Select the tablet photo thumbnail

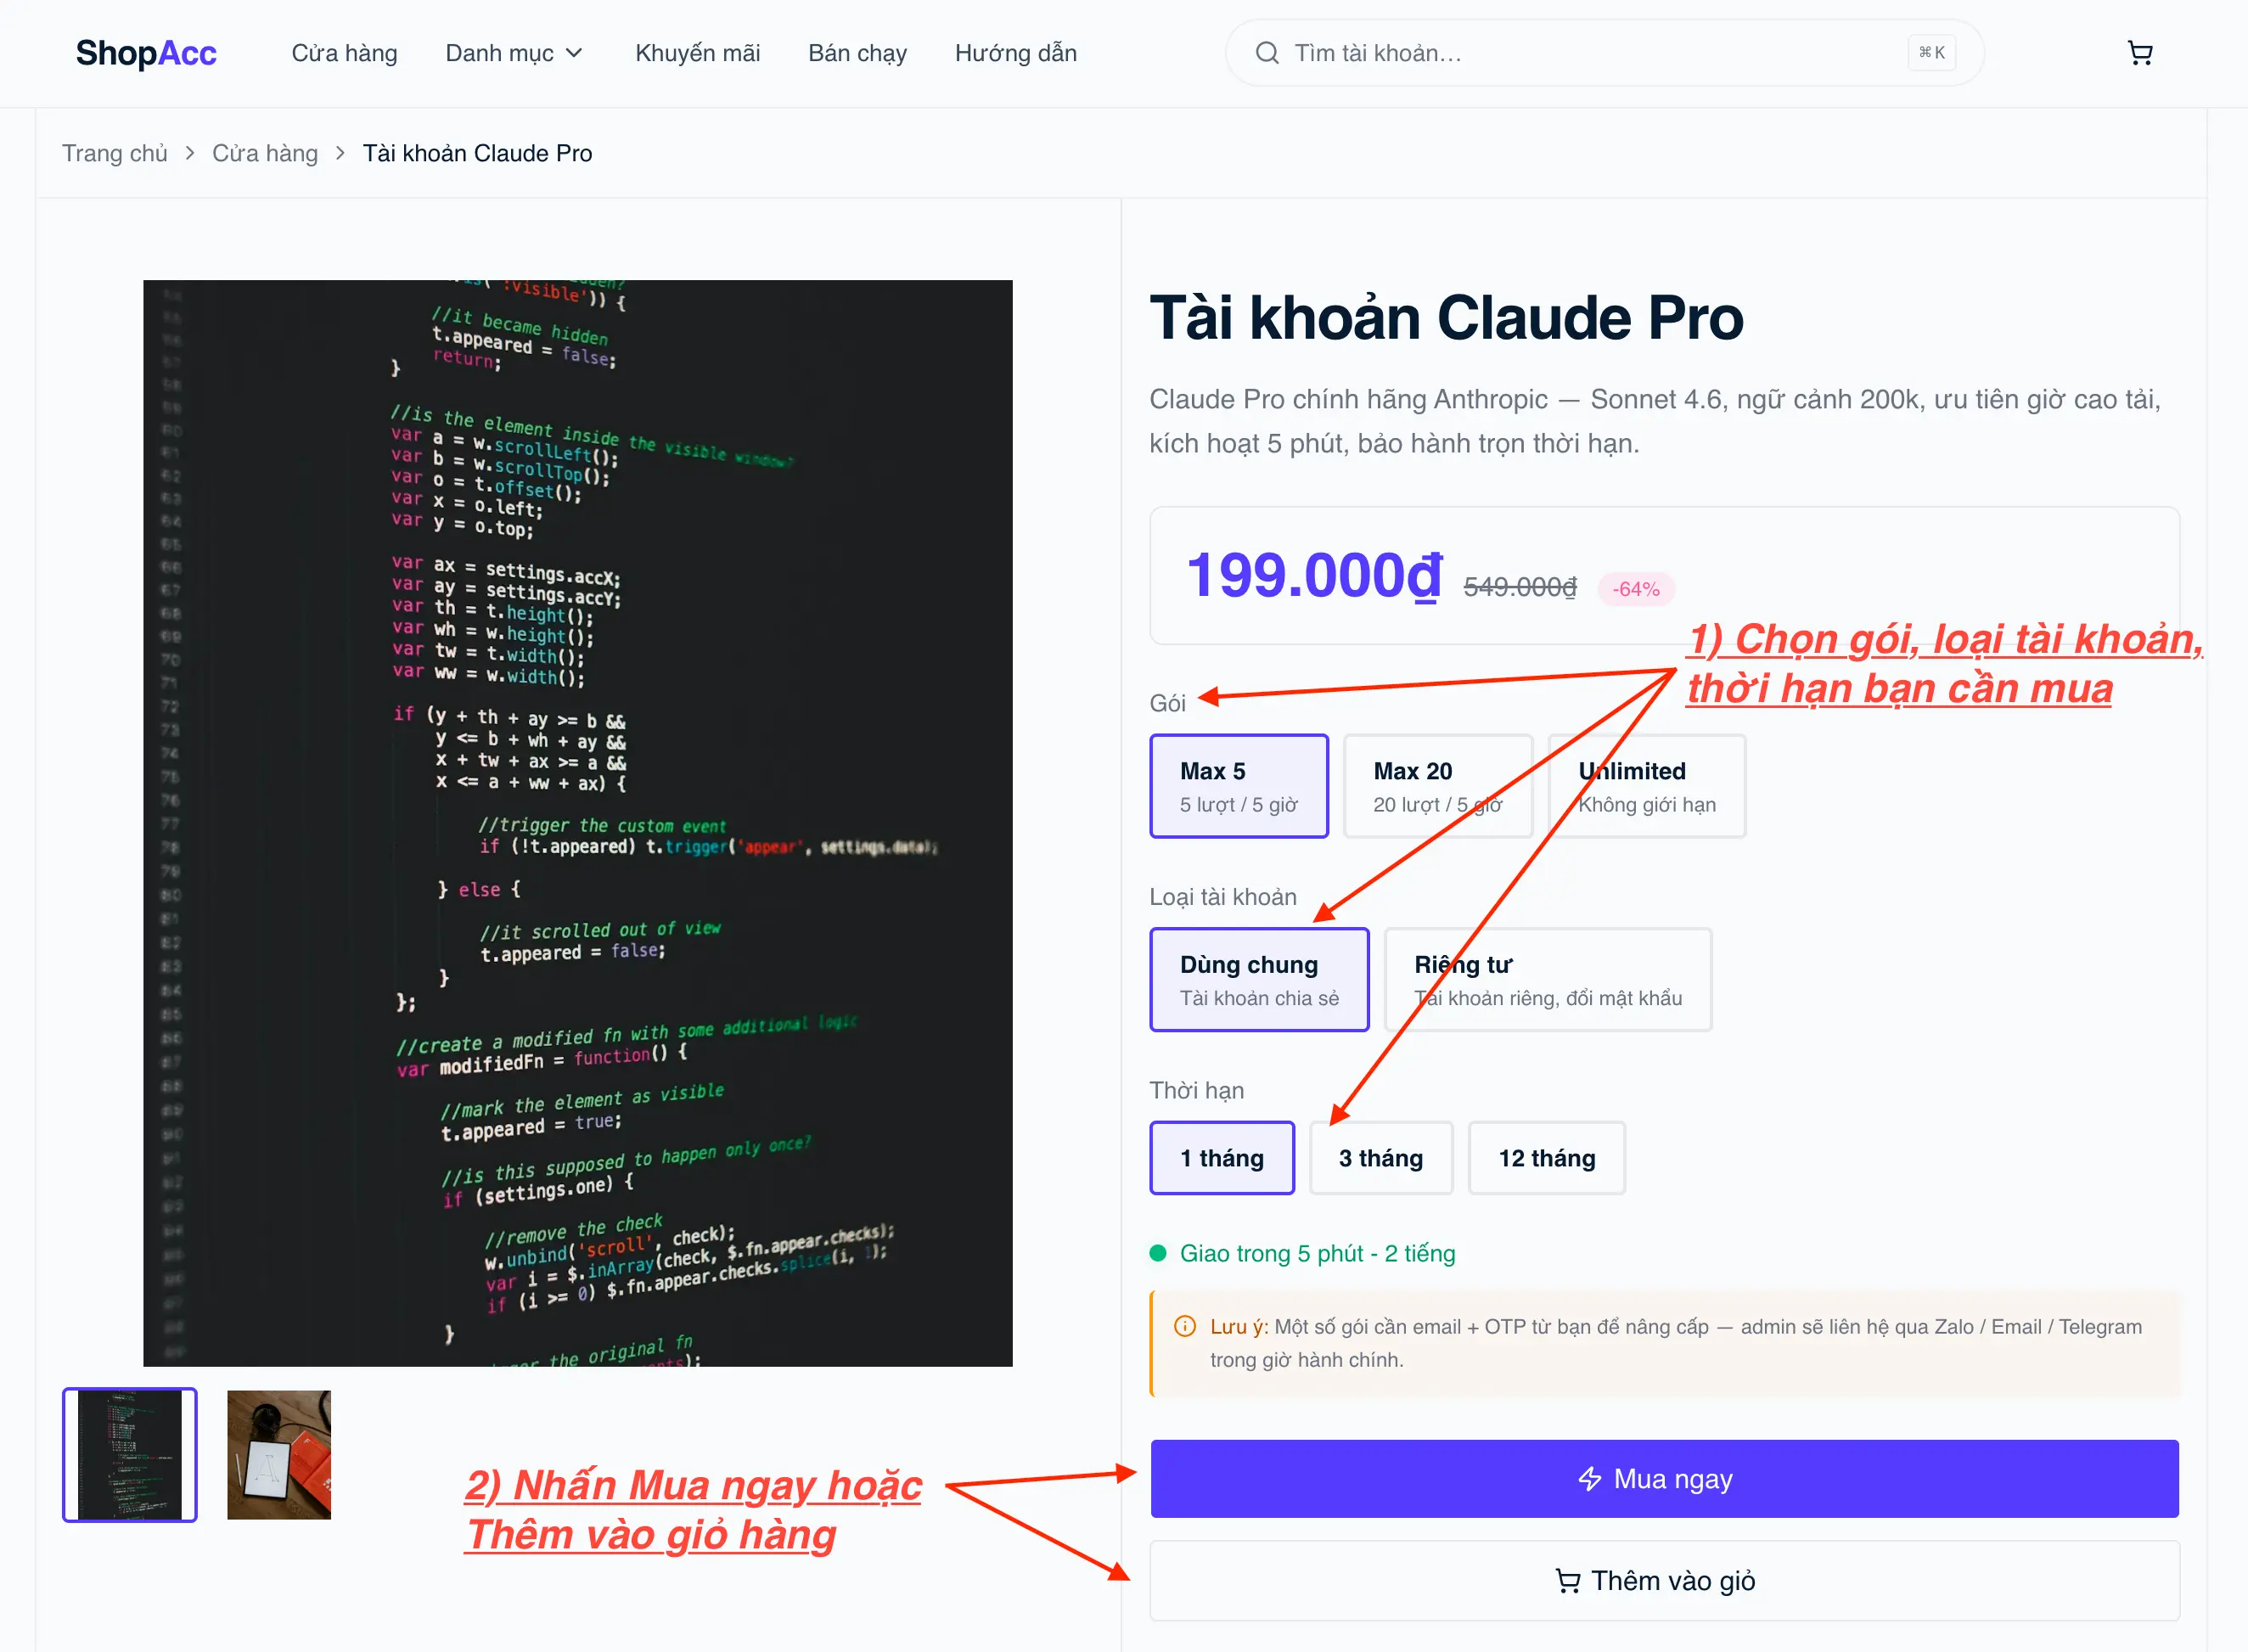279,1455
